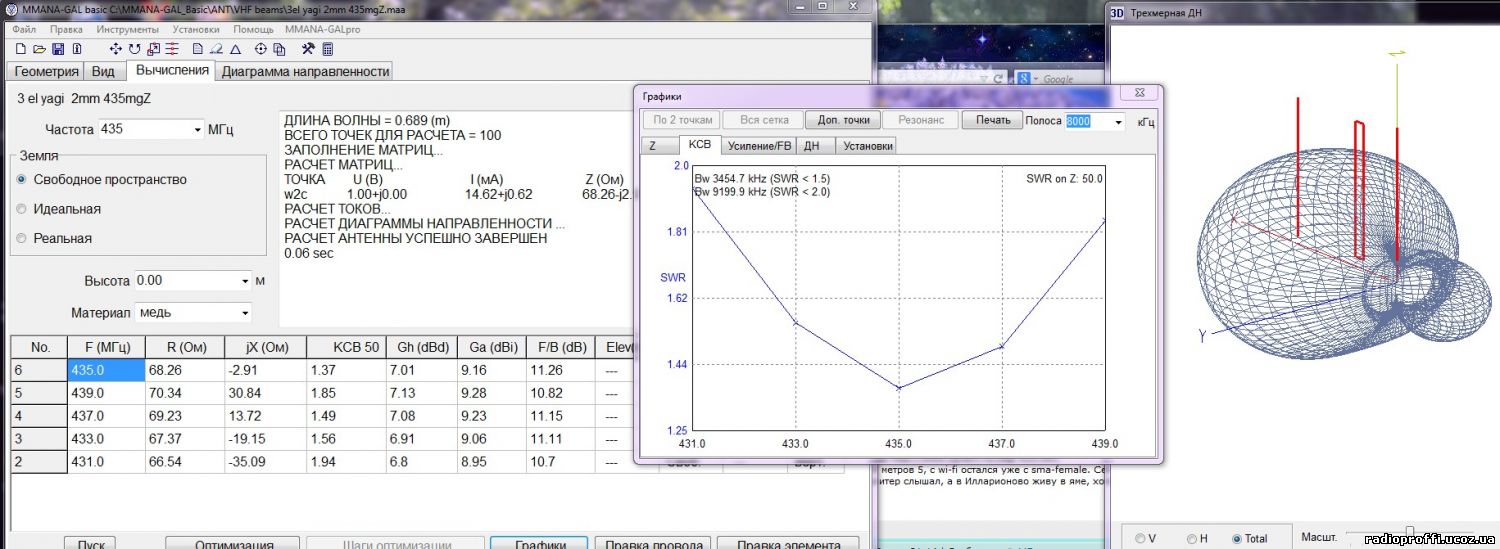This screenshot has height=549, width=1500.
Task: Switch to the Геометрия tab
Action: (46, 72)
